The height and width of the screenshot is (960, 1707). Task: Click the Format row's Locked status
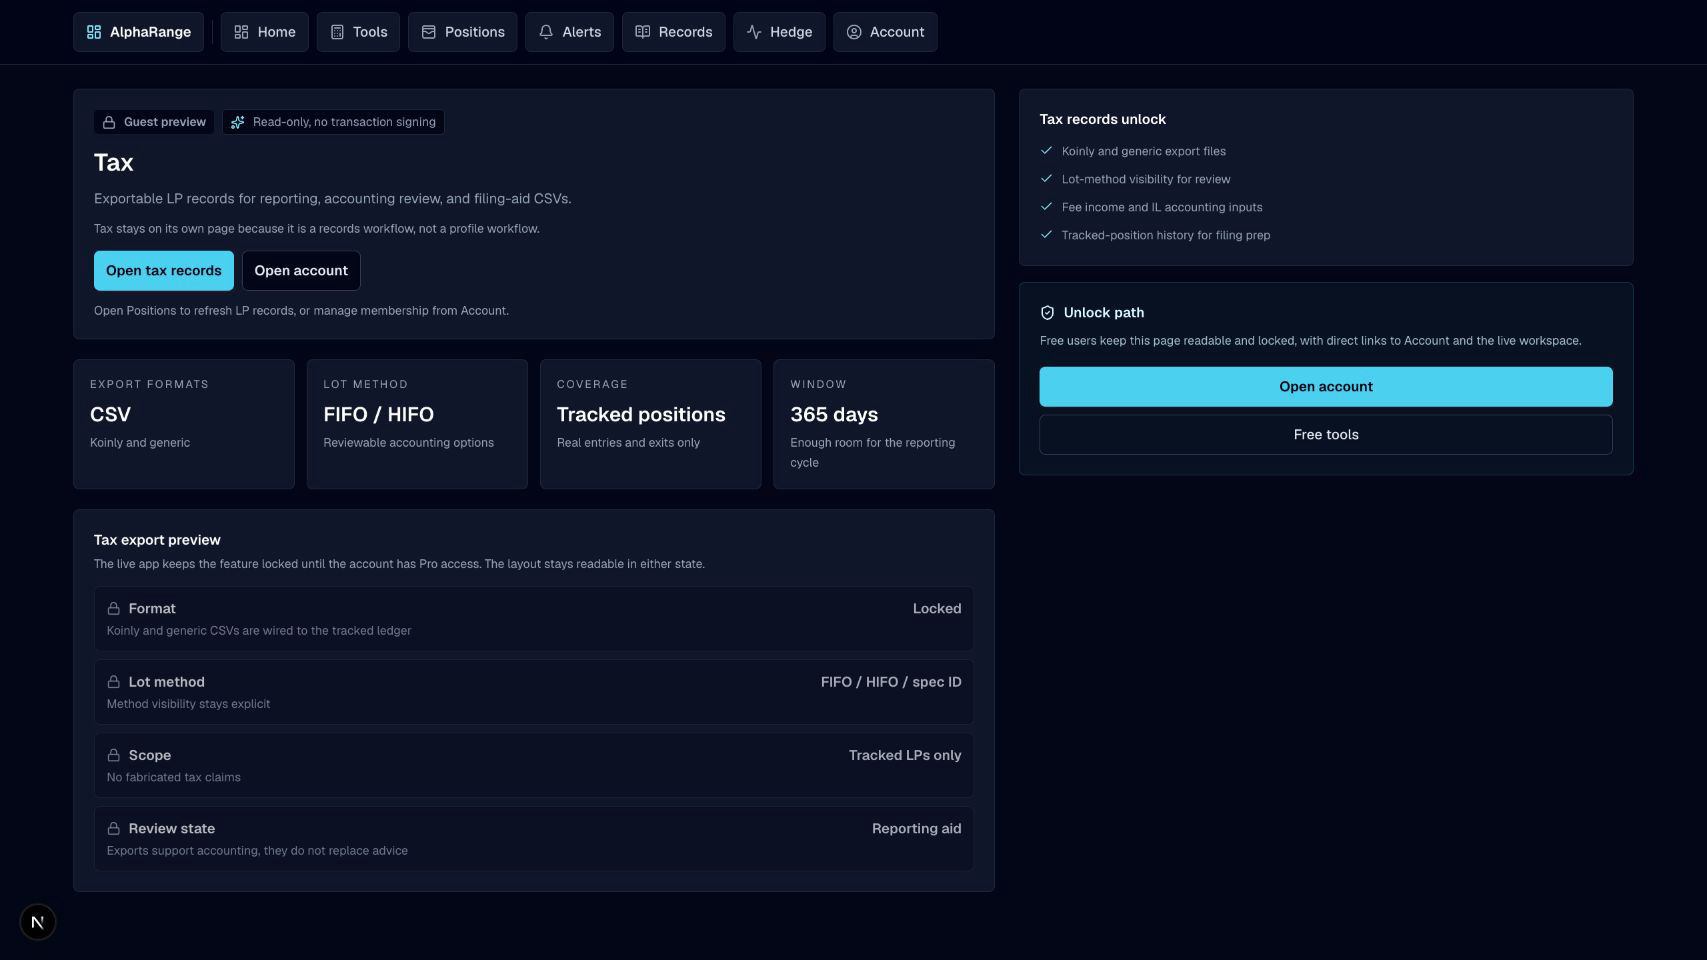tap(937, 608)
